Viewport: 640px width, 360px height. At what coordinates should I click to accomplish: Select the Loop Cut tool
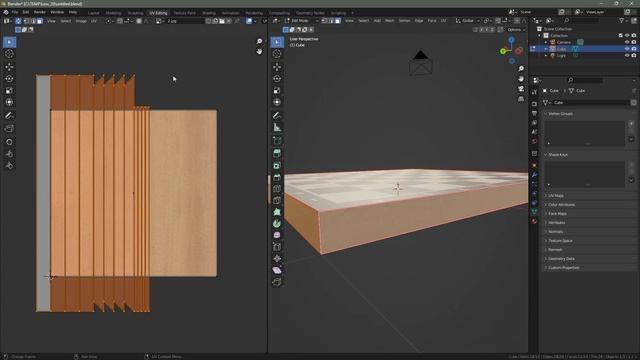(x=277, y=189)
